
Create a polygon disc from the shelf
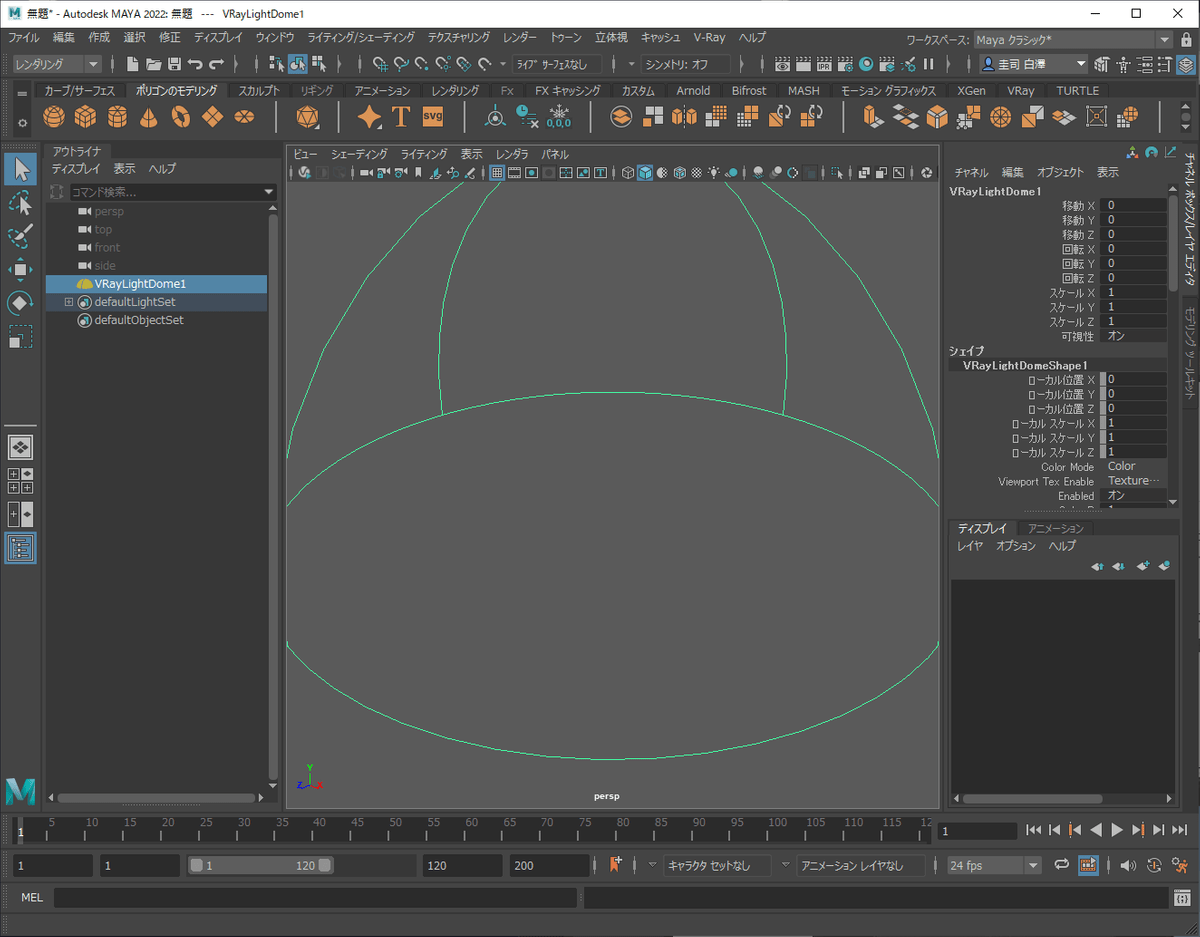click(244, 117)
